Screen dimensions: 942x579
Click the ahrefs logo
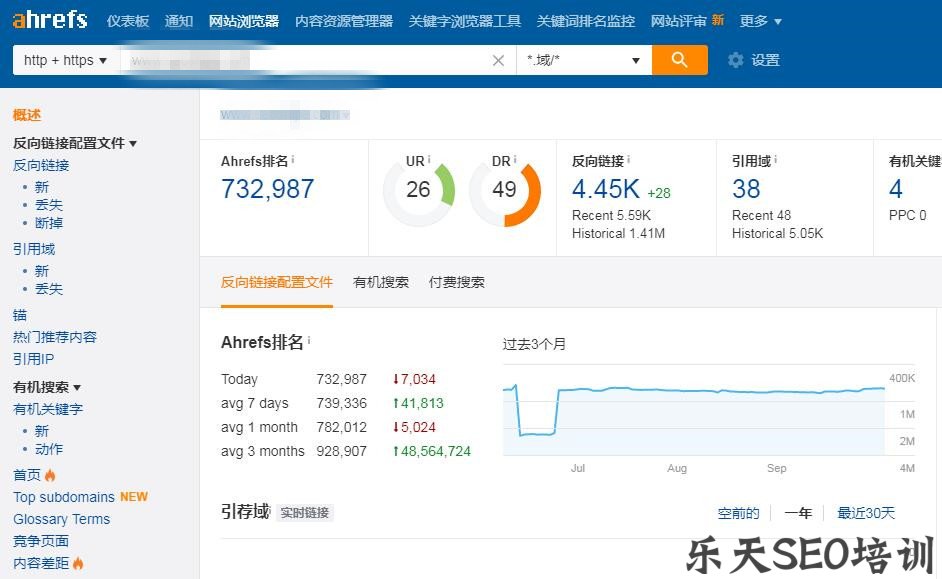coord(50,18)
